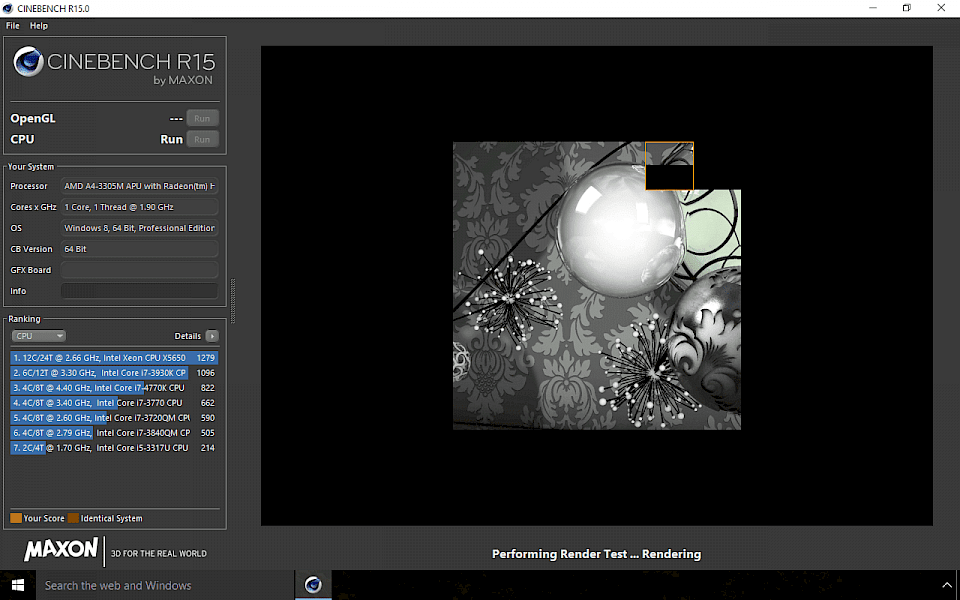Open the Help menu

39,25
